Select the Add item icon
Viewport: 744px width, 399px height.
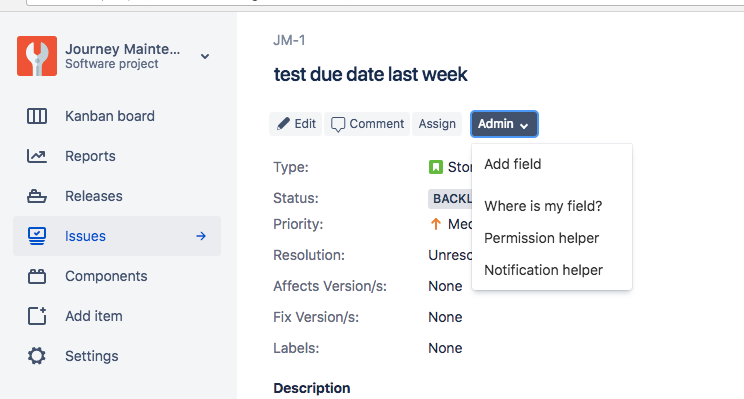[x=37, y=316]
